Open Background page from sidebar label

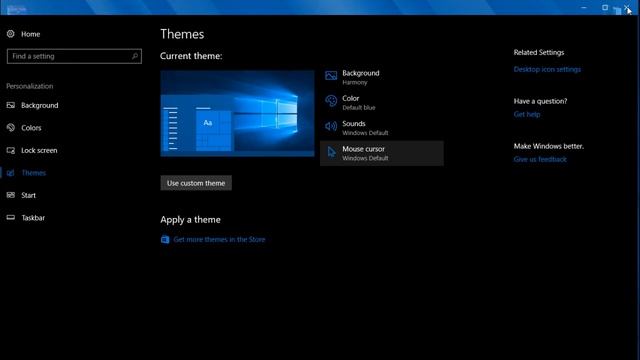click(40, 105)
